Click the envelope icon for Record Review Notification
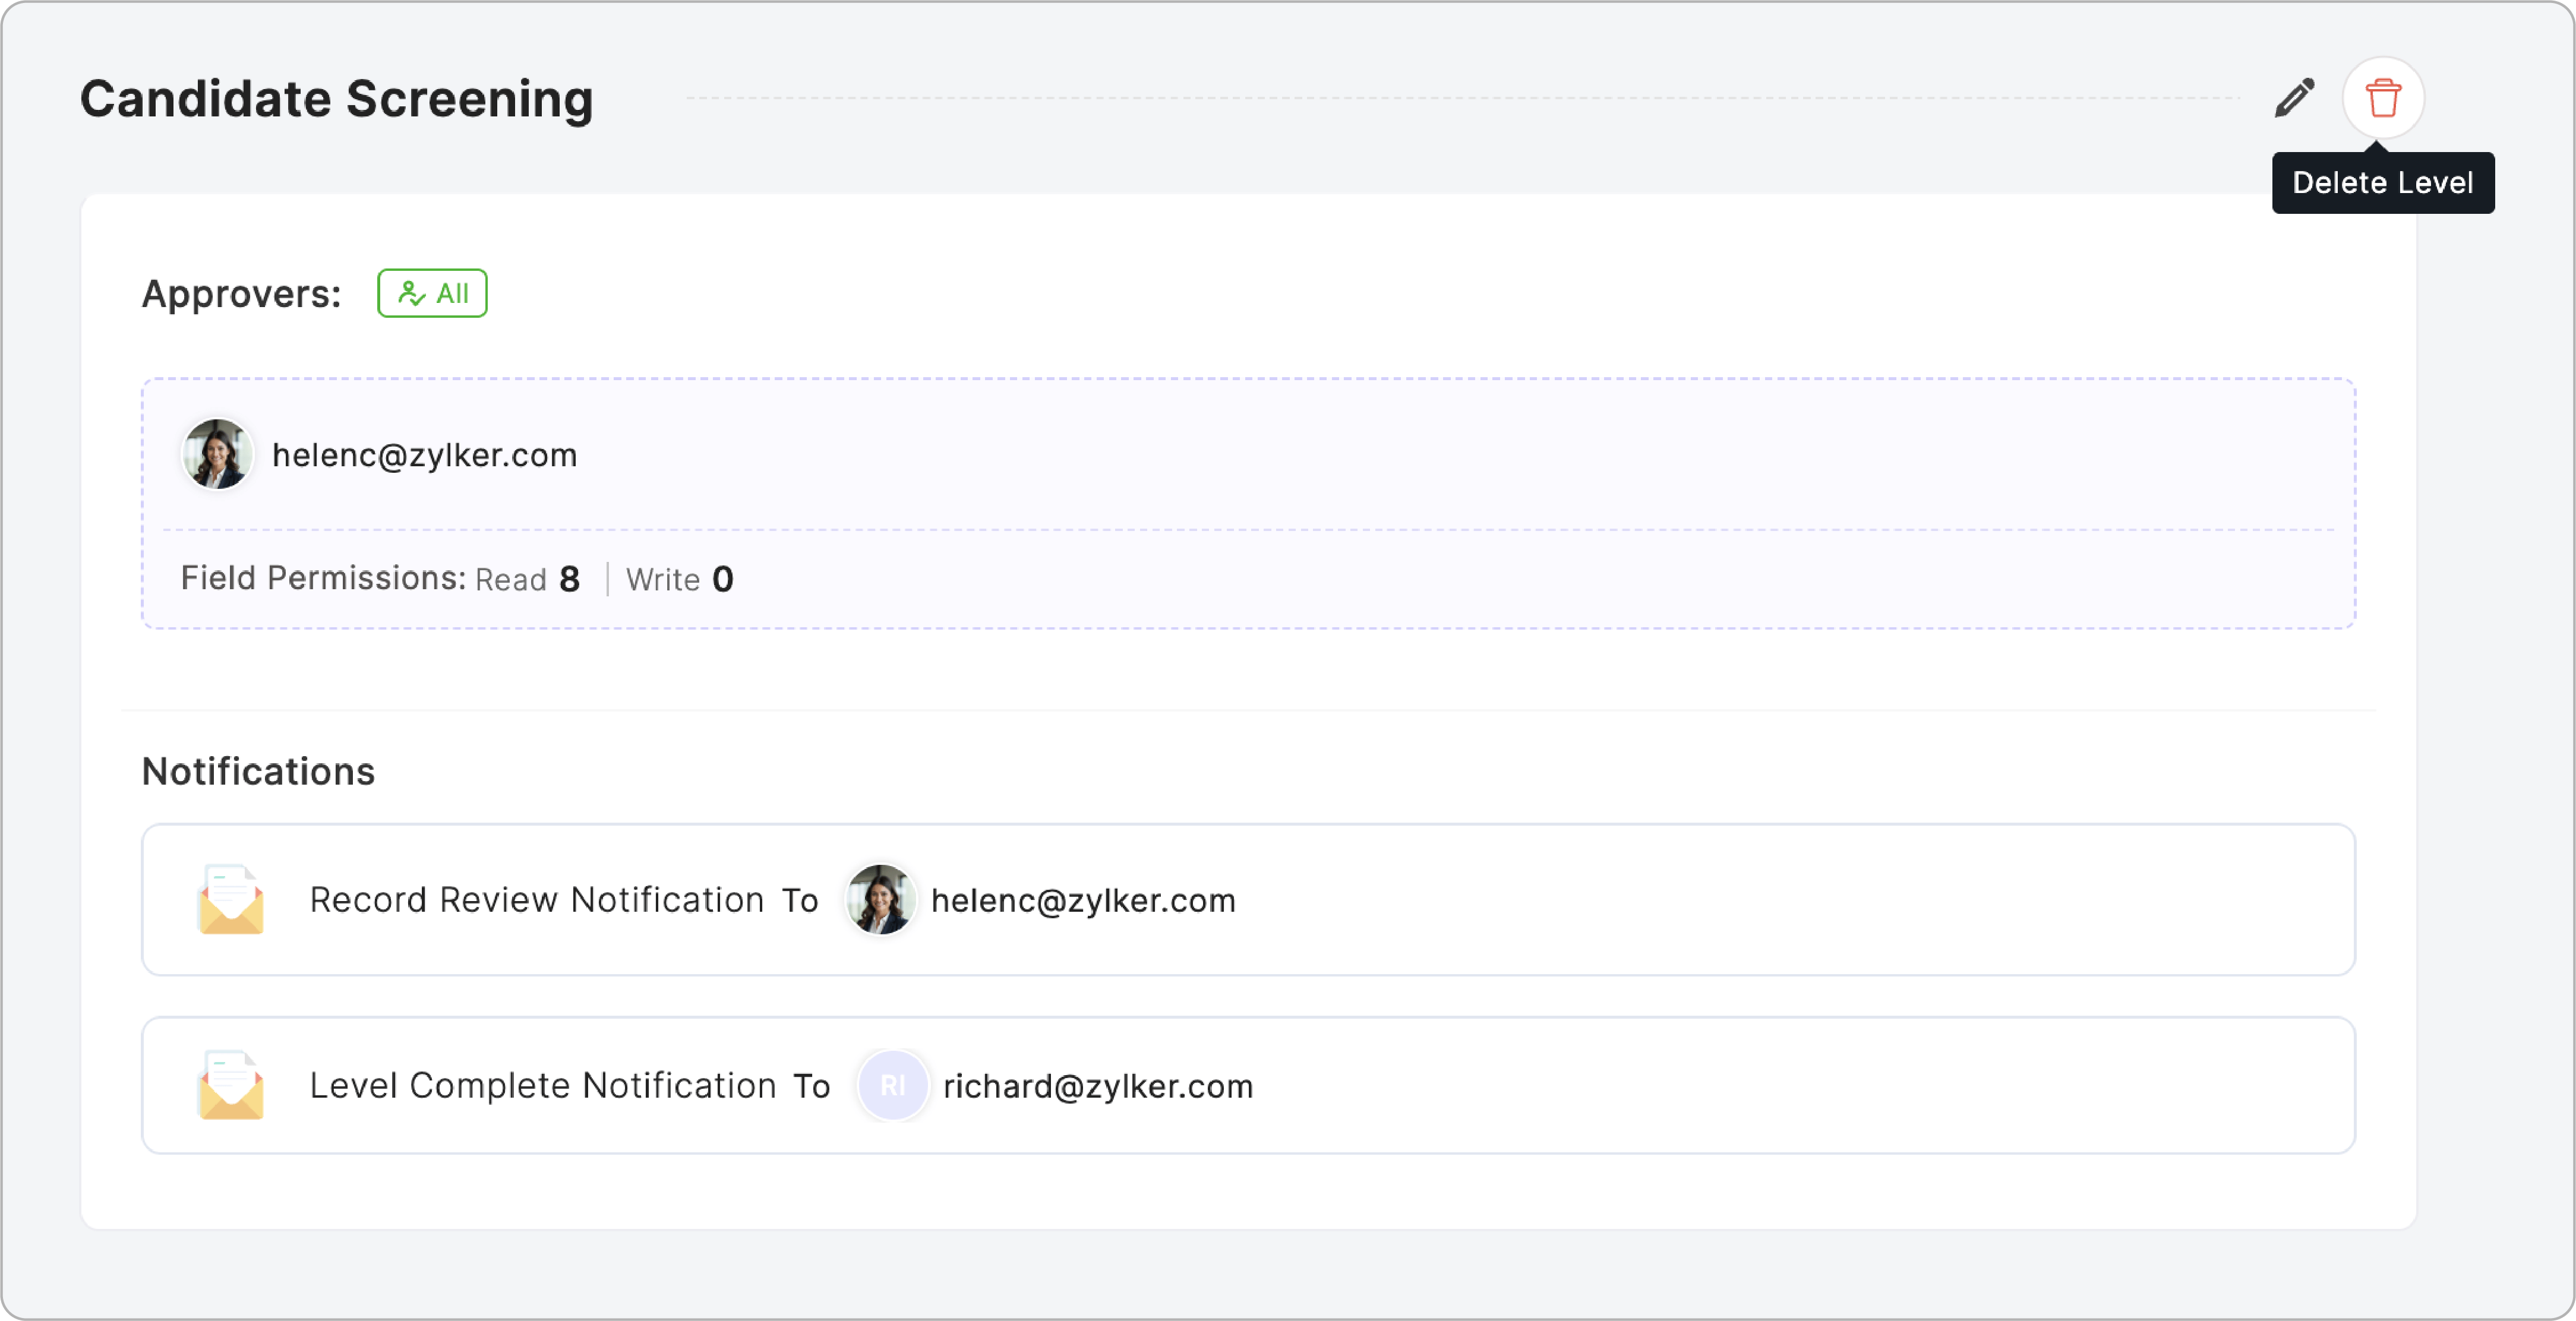 click(x=231, y=899)
